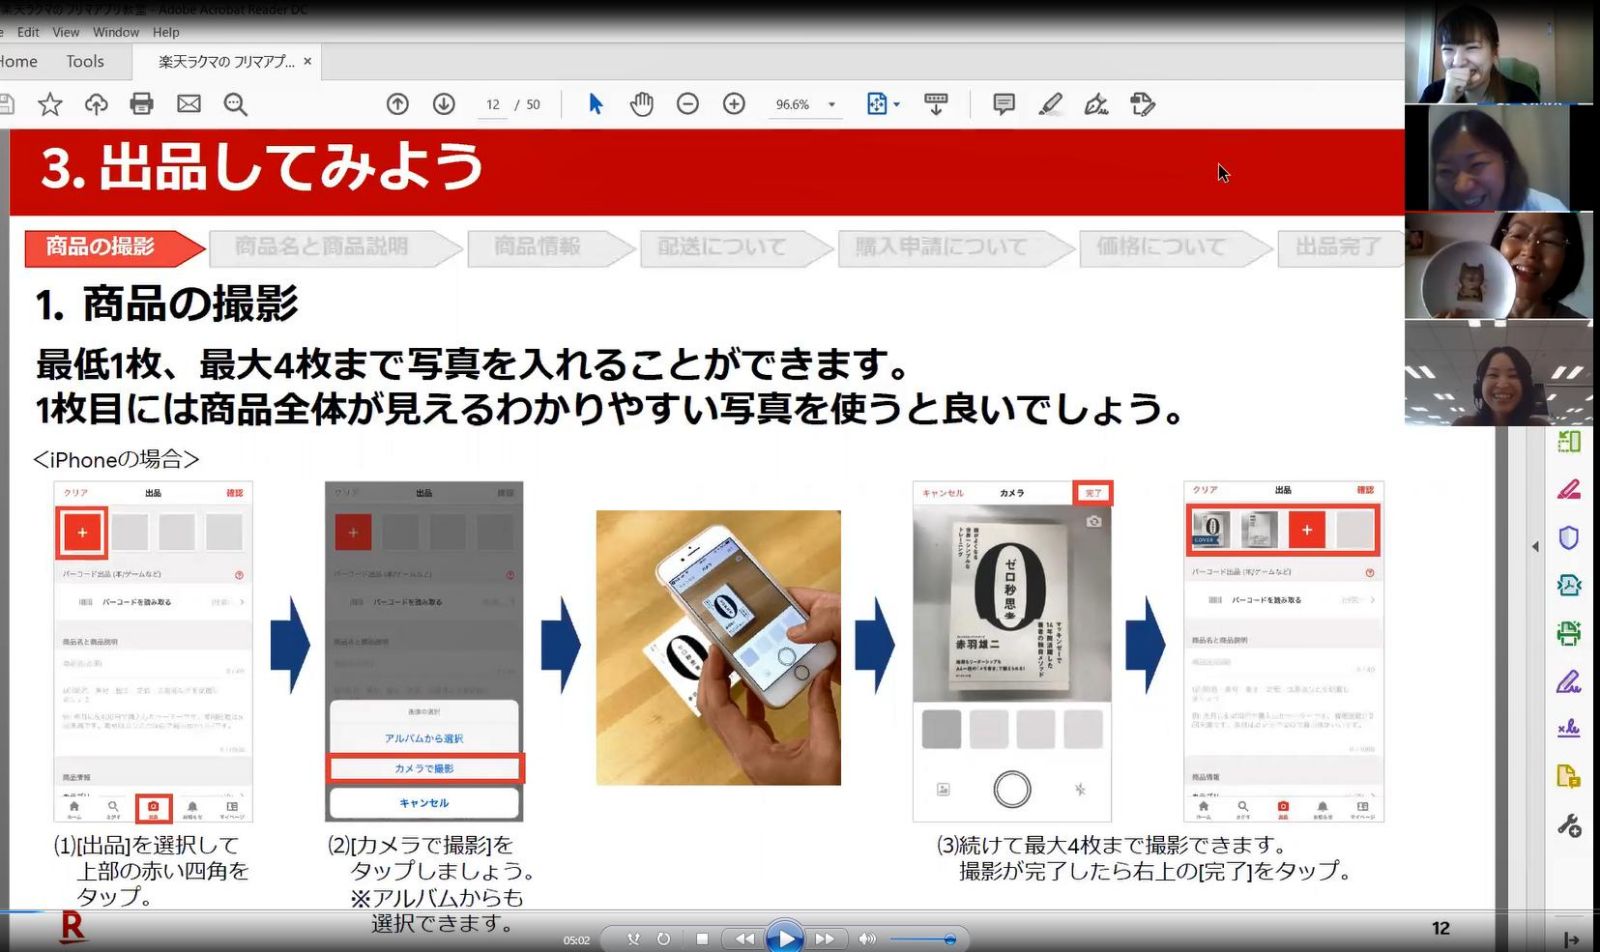Click the 配送について step label
Image resolution: width=1600 pixels, height=952 pixels.
(722, 247)
